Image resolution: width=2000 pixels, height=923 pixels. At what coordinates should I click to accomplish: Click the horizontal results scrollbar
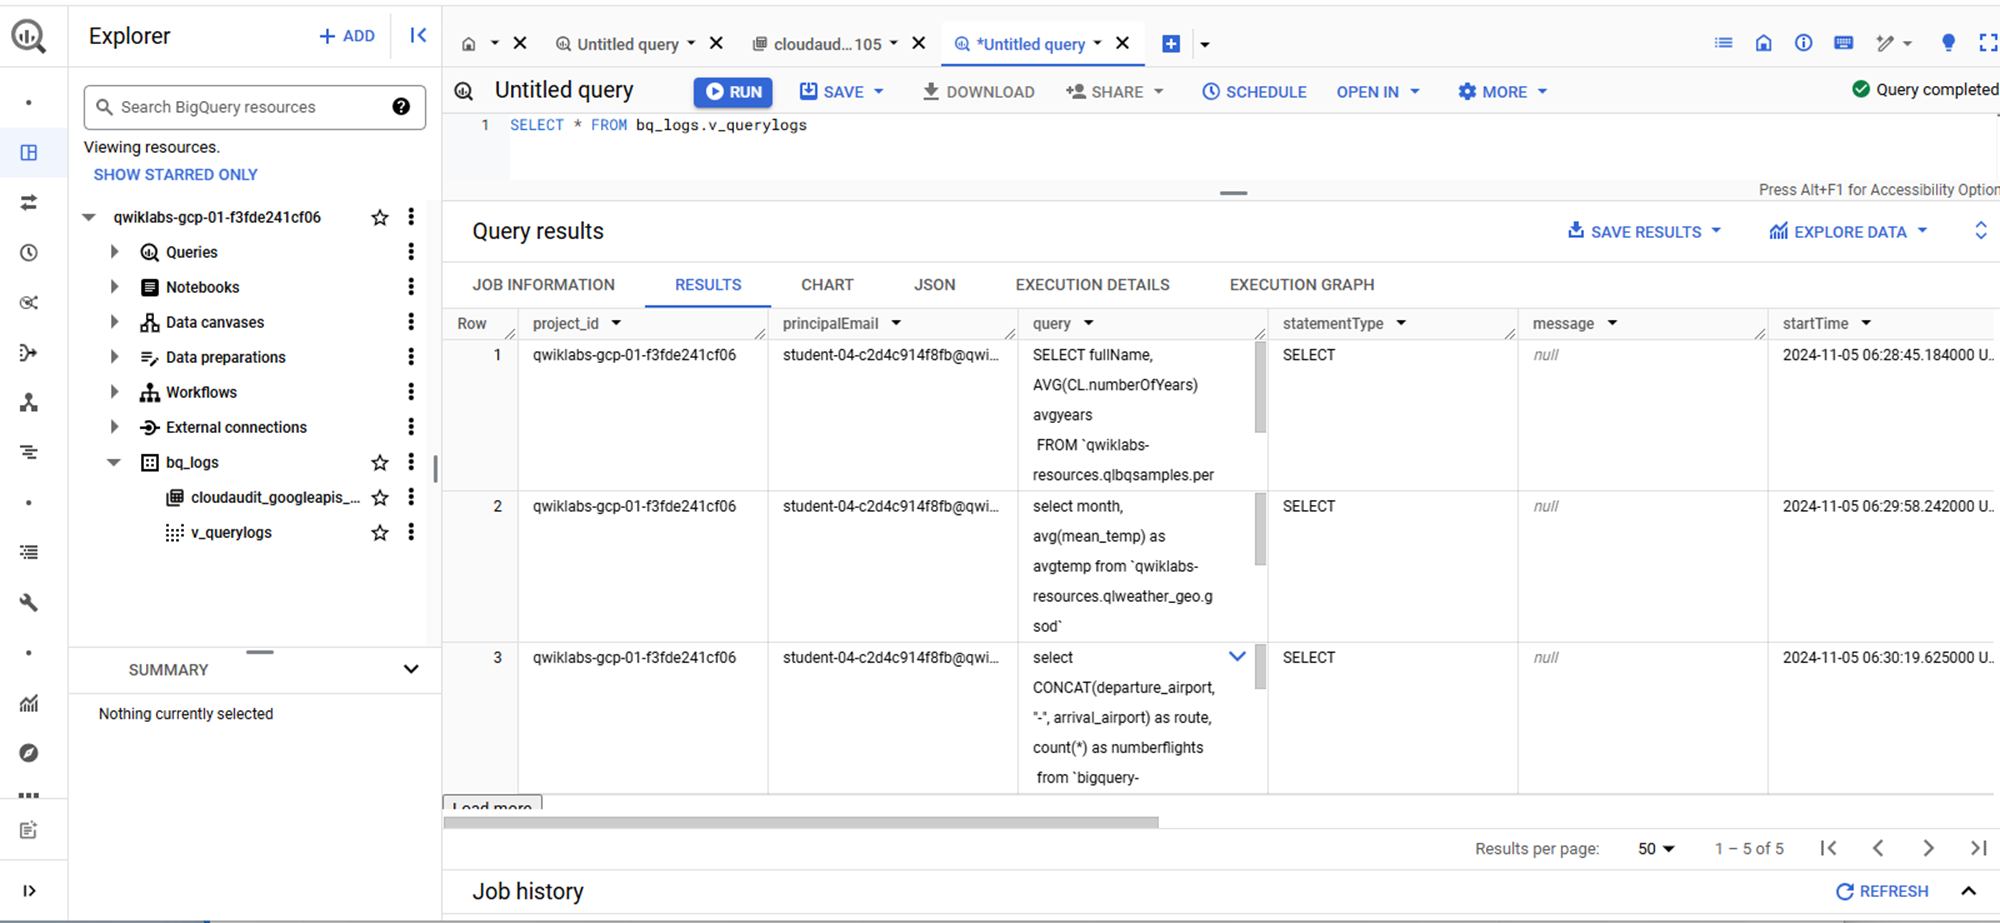pos(801,822)
